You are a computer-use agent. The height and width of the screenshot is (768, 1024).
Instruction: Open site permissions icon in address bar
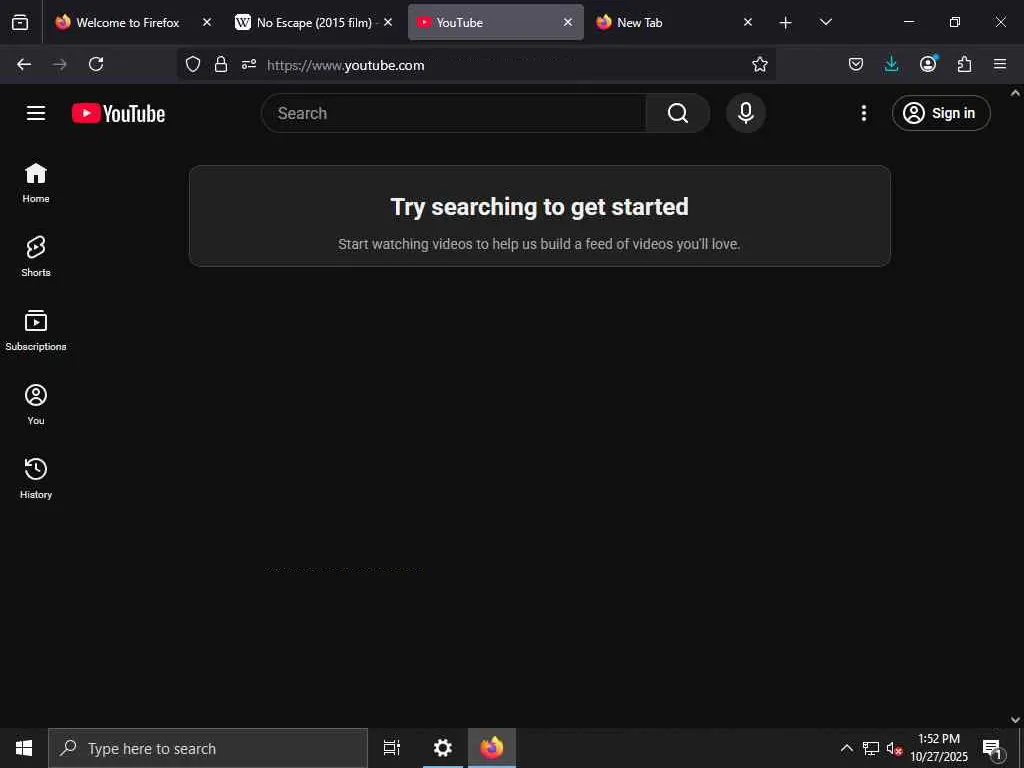(249, 64)
